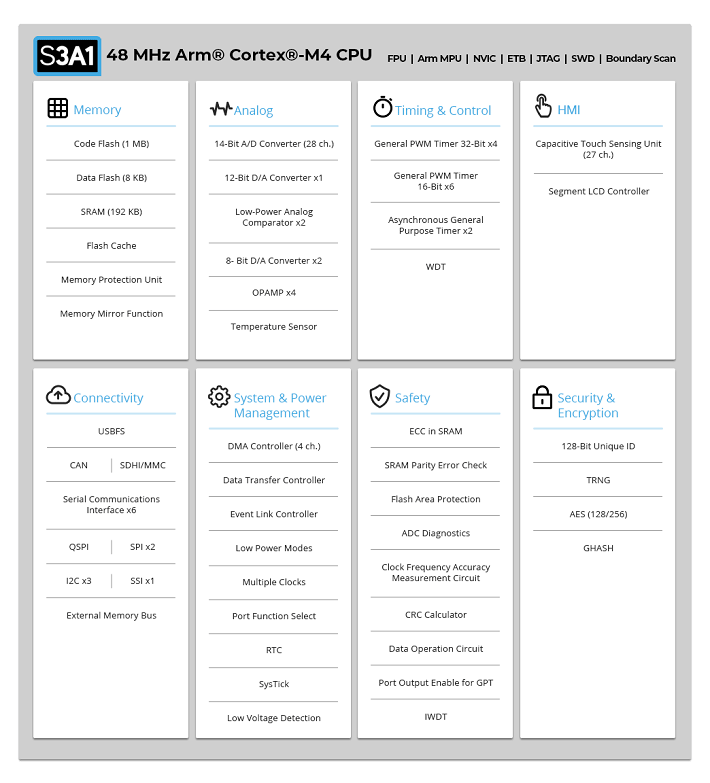Screen dimensions: 710x783
Task: Click AES (128/256) entry
Action: coord(598,514)
